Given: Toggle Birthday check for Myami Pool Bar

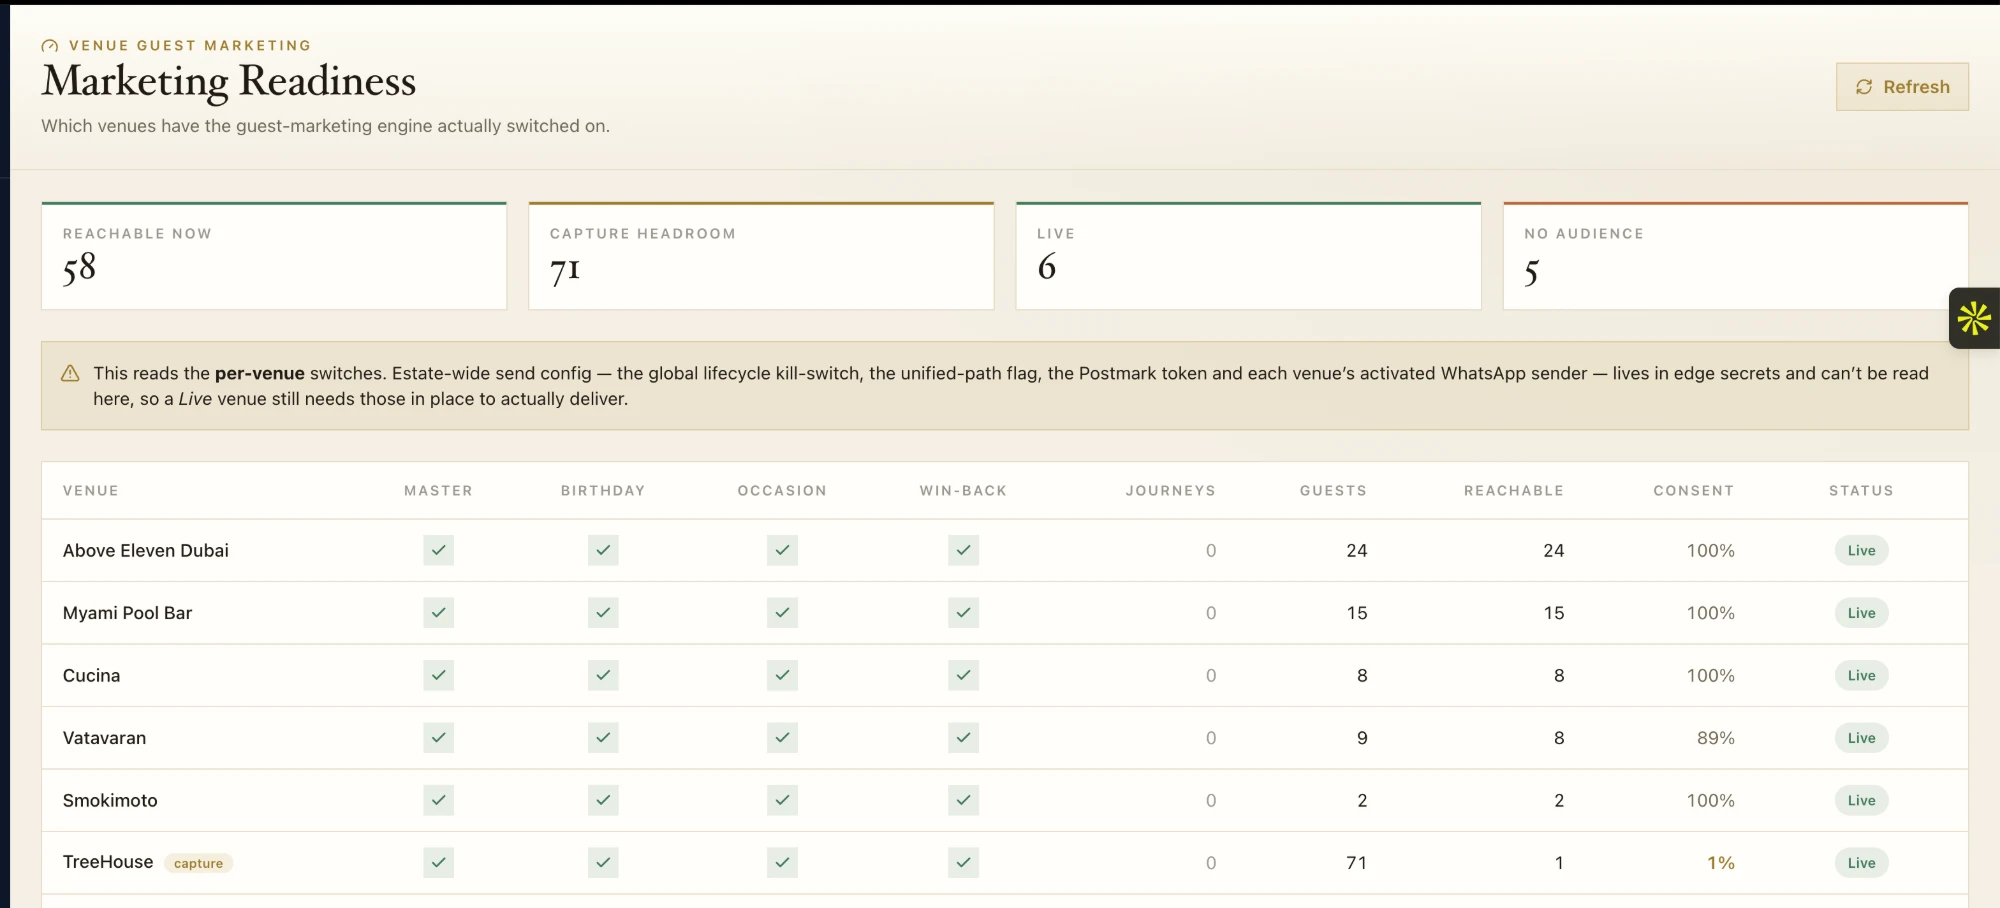Looking at the screenshot, I should click(x=603, y=613).
